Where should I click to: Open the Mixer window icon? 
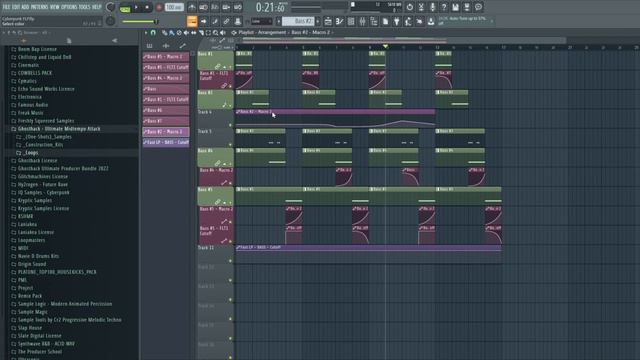[x=362, y=21]
